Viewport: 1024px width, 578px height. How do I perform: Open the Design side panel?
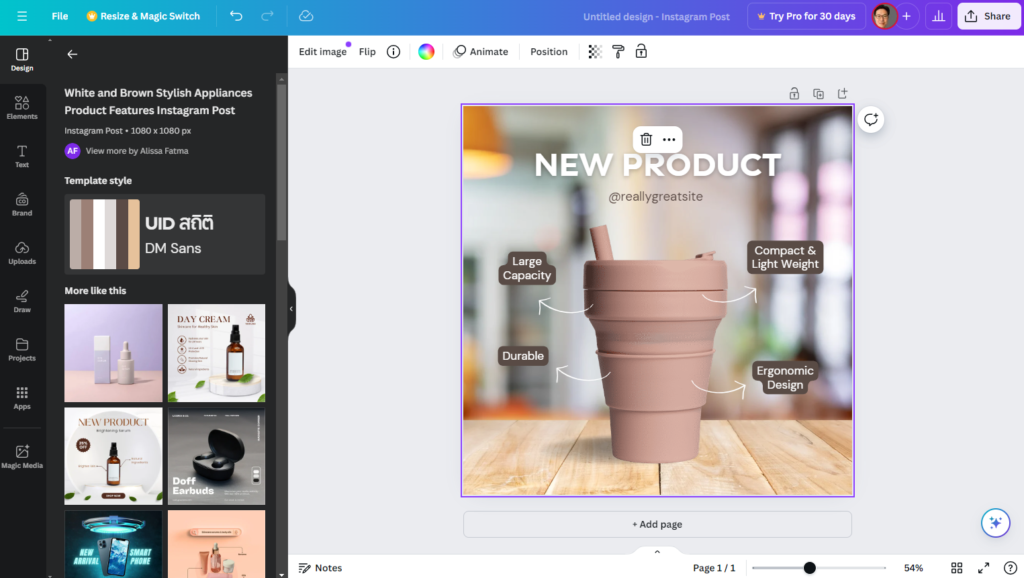pos(22,59)
